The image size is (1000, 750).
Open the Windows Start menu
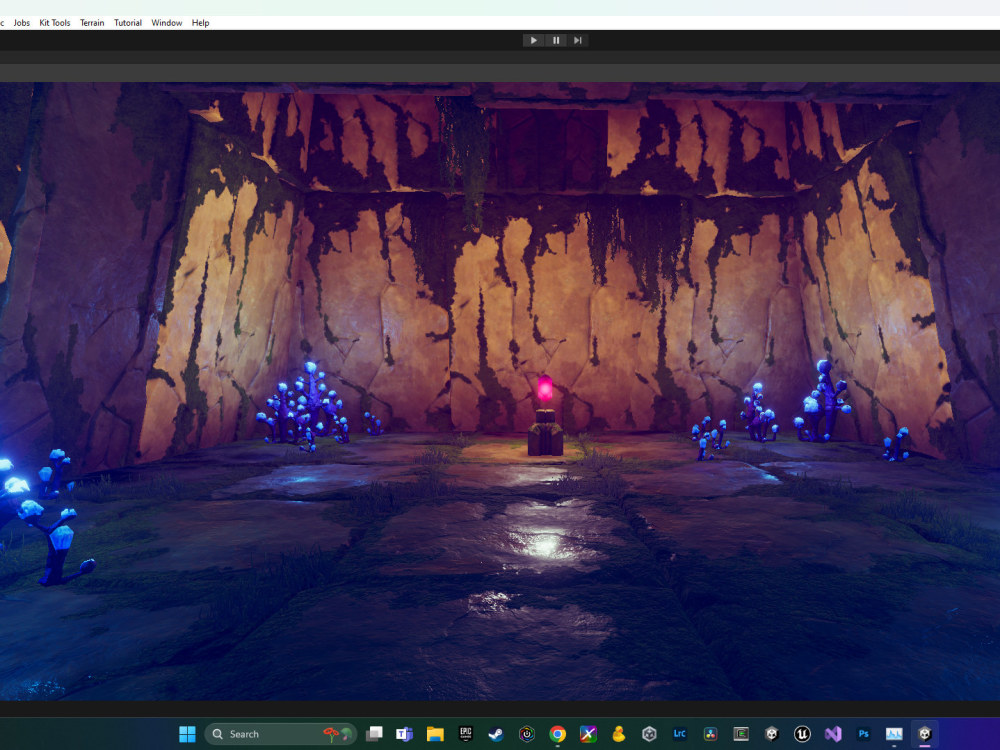pyautogui.click(x=188, y=734)
